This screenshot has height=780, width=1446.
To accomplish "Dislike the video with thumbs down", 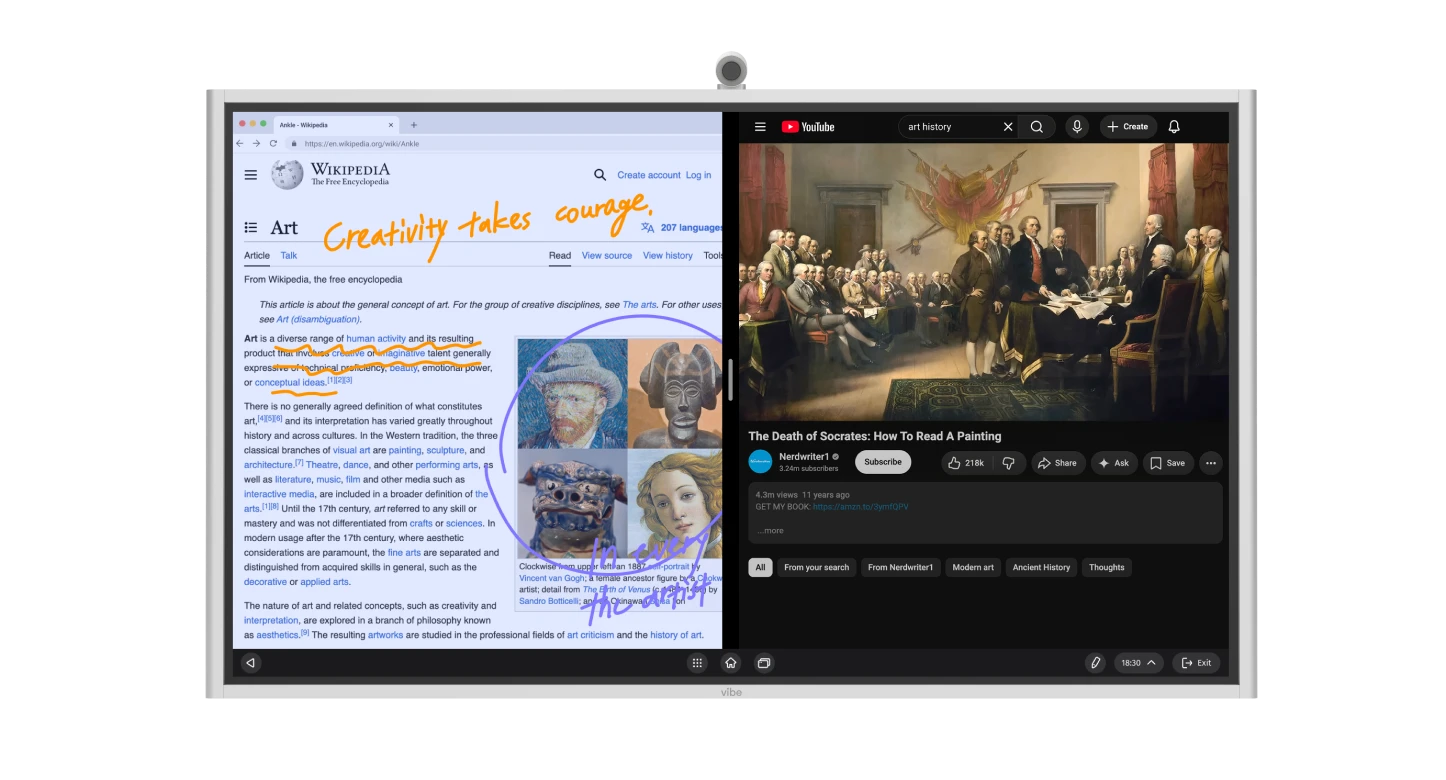I will (x=1008, y=463).
